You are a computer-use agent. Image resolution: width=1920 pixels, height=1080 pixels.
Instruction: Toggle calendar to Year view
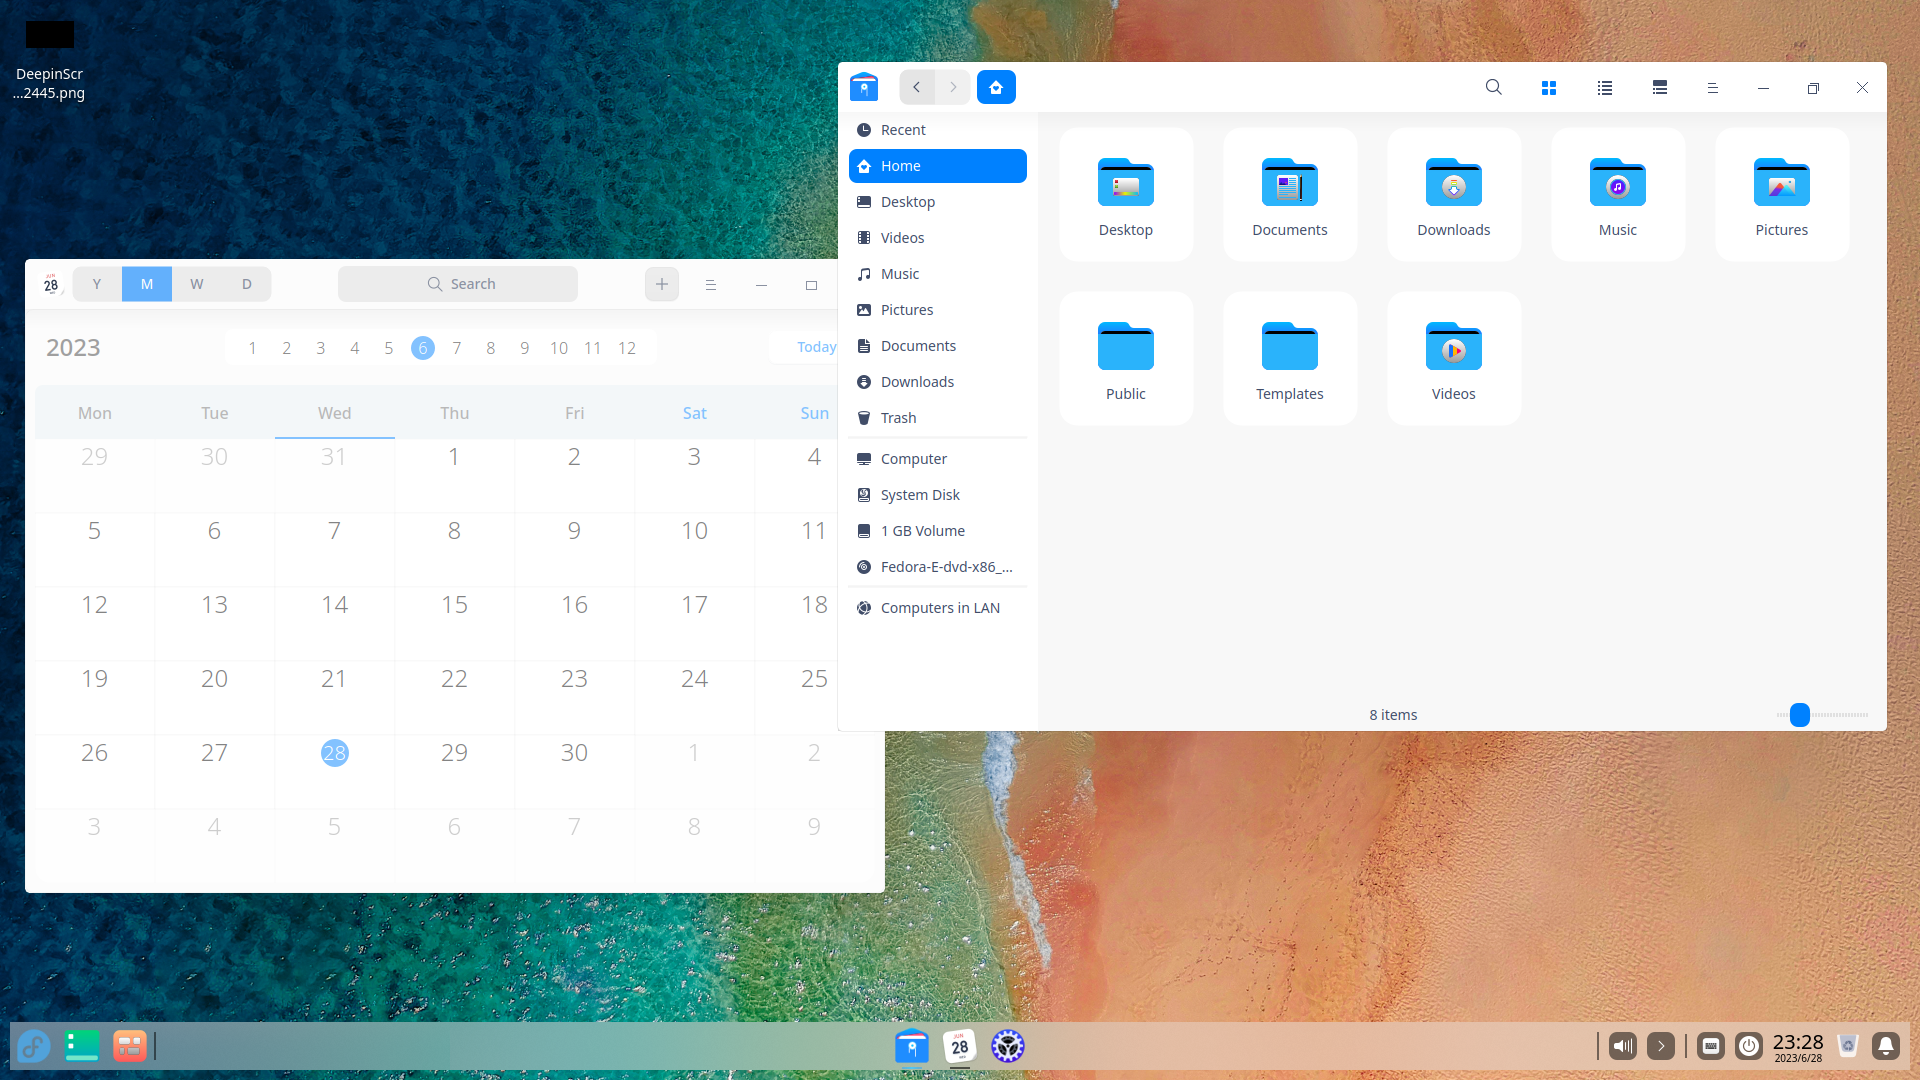tap(96, 284)
